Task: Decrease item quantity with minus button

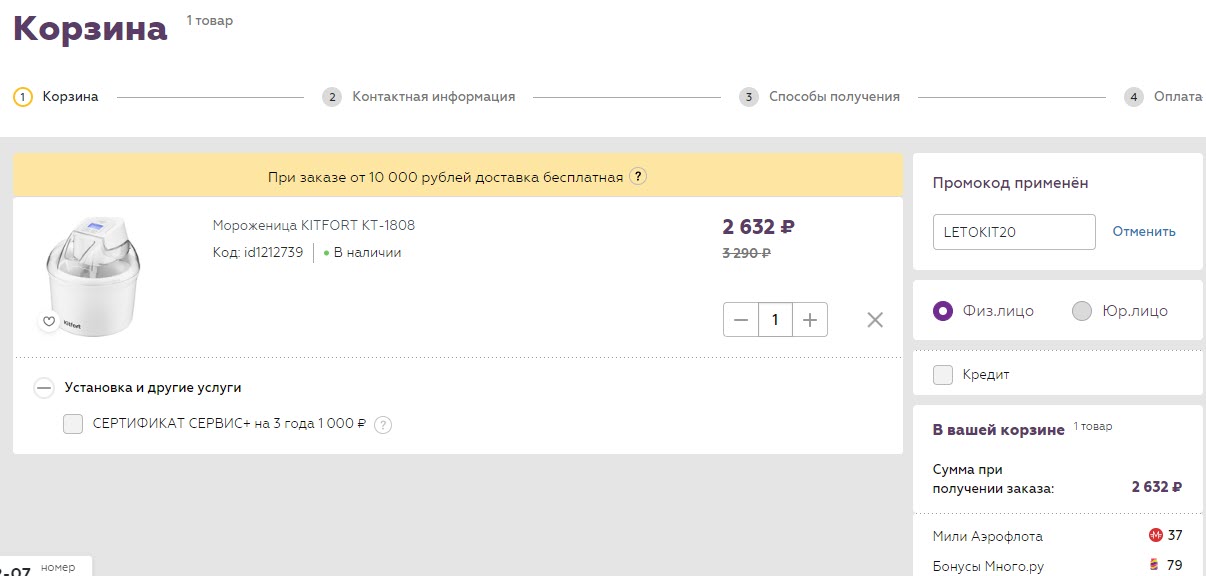Action: point(741,320)
